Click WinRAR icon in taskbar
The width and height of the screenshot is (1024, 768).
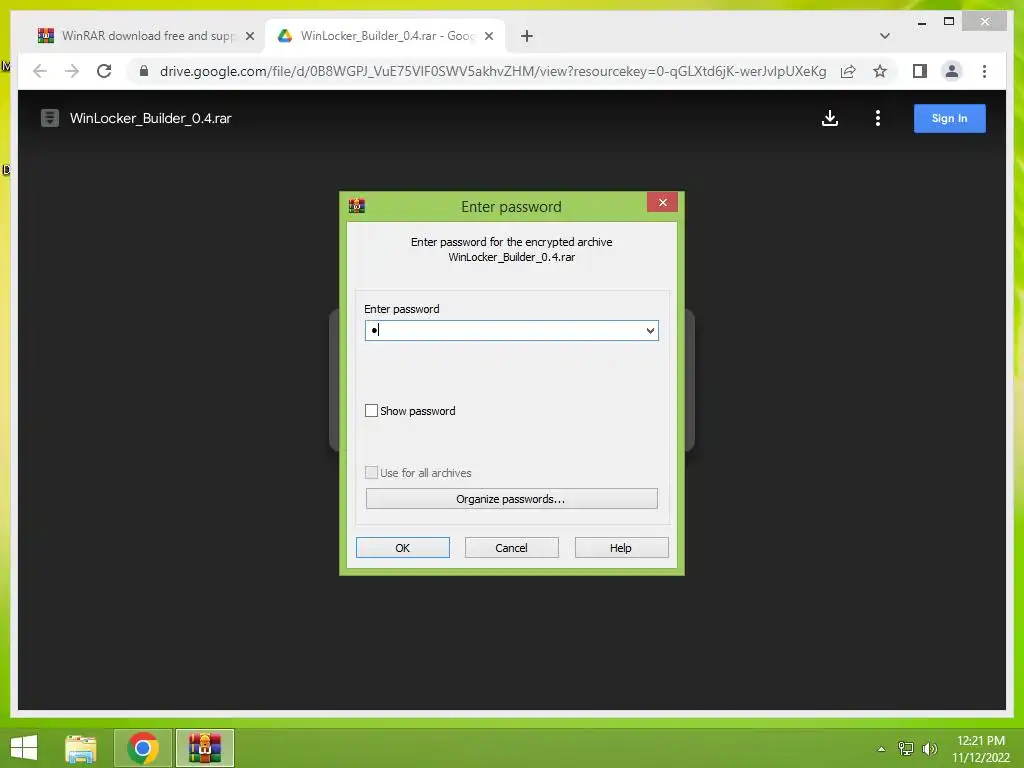tap(204, 748)
